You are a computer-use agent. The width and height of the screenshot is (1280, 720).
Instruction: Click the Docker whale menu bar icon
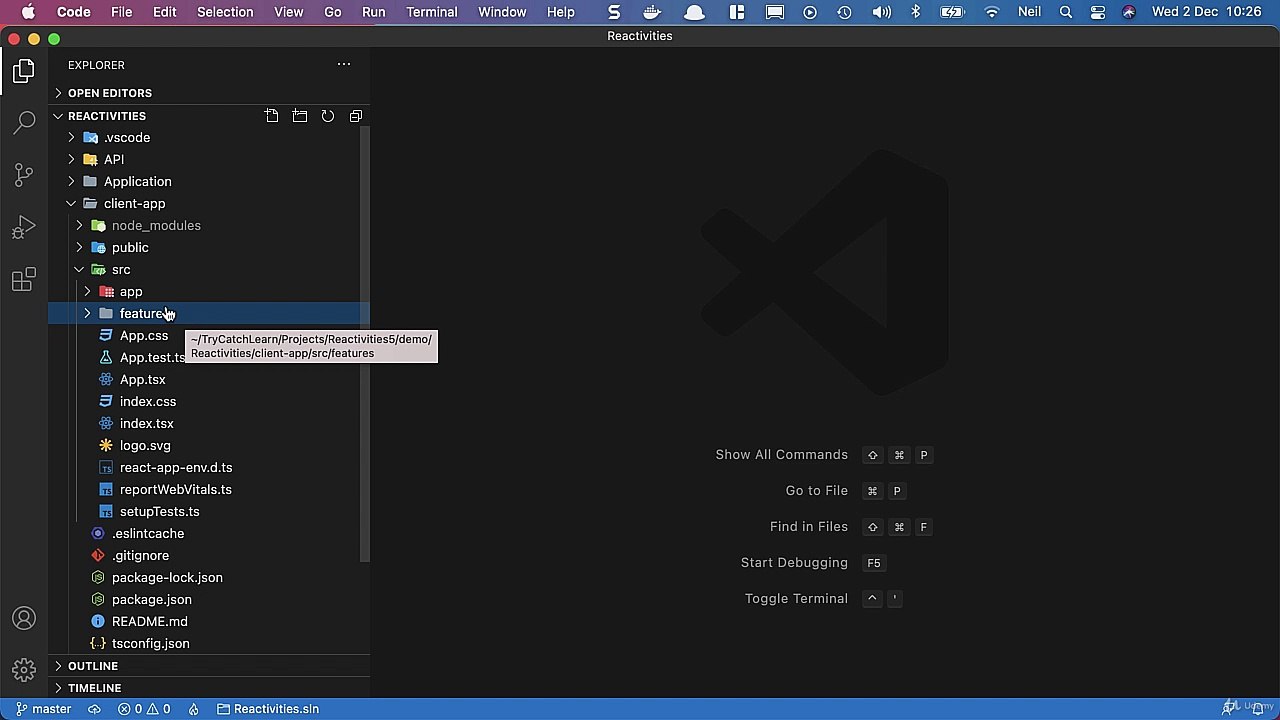point(653,12)
